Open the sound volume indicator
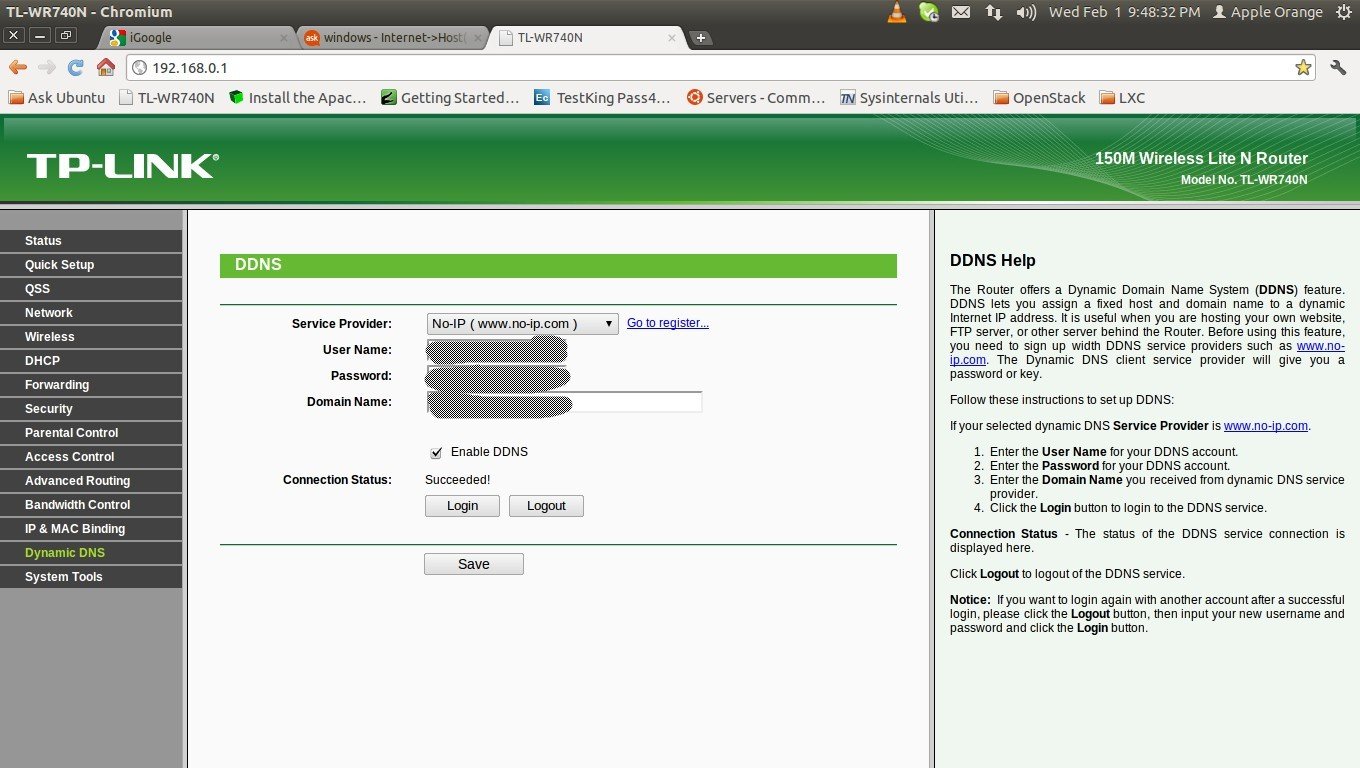 click(x=1026, y=12)
